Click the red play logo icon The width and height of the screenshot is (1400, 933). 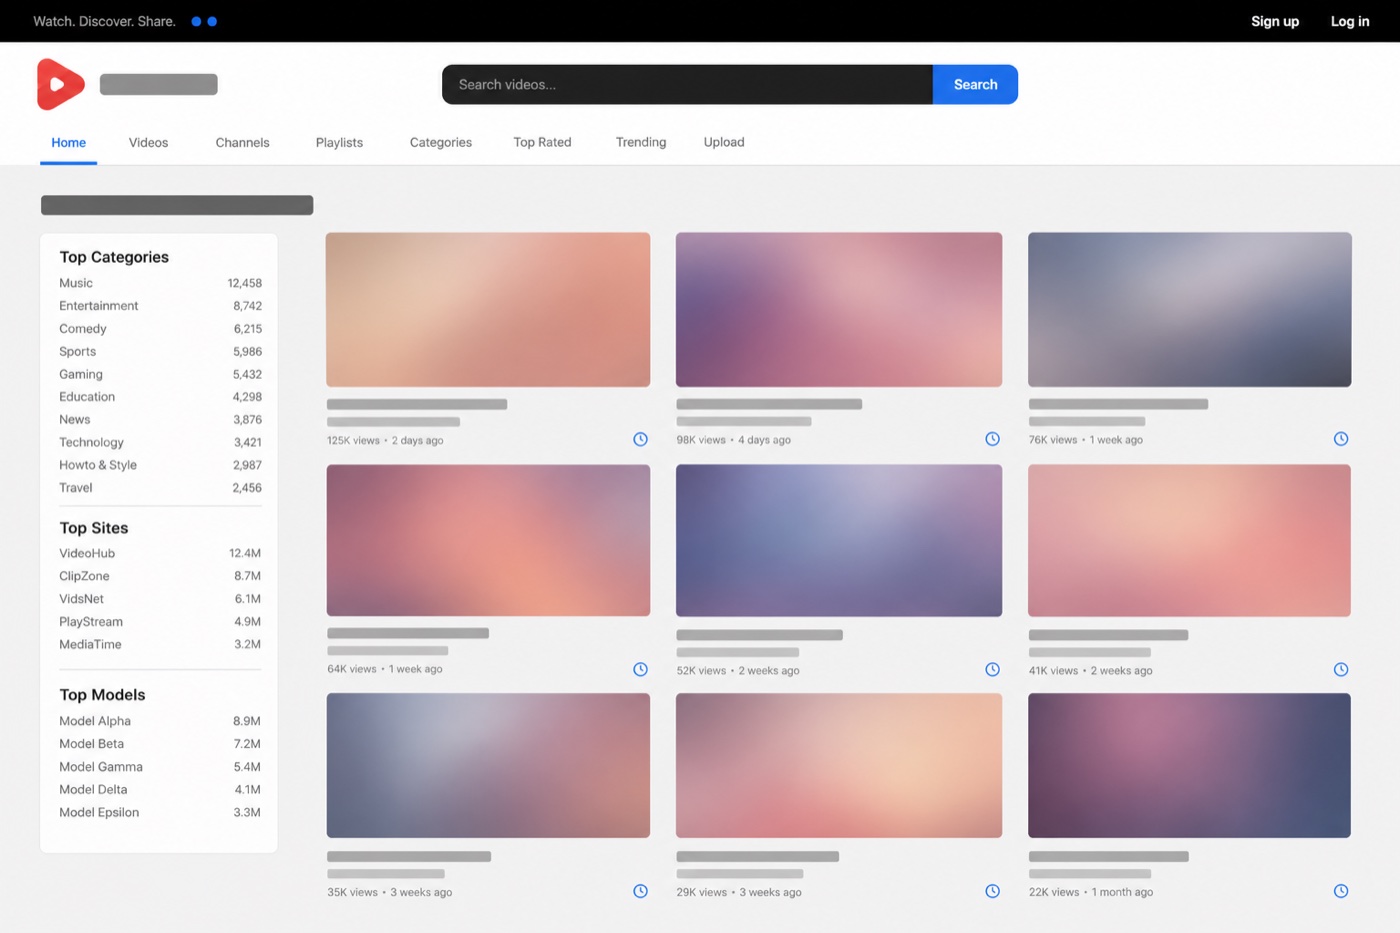pyautogui.click(x=60, y=84)
